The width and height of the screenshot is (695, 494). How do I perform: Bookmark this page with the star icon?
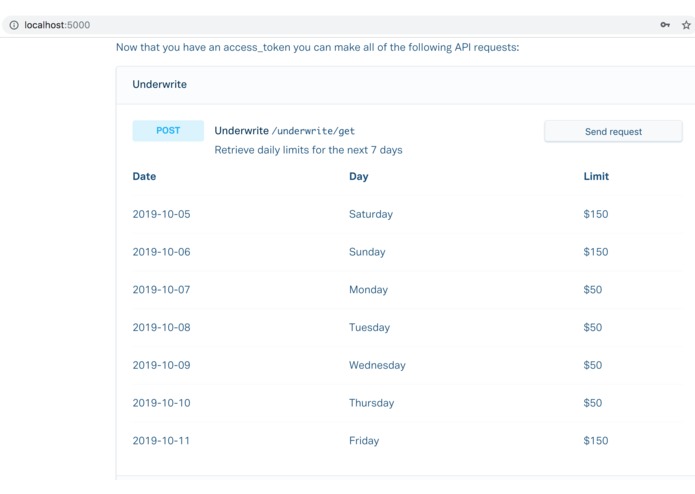[x=686, y=25]
